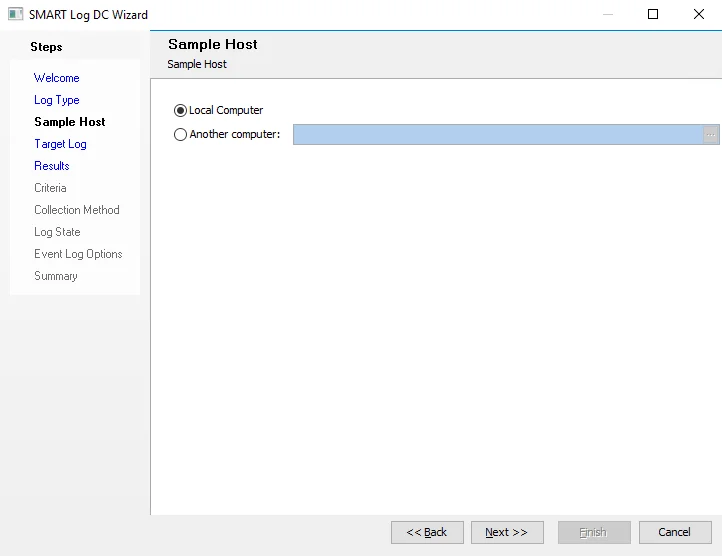The width and height of the screenshot is (722, 556).
Task: Click the Collection Method step
Action: 77,210
